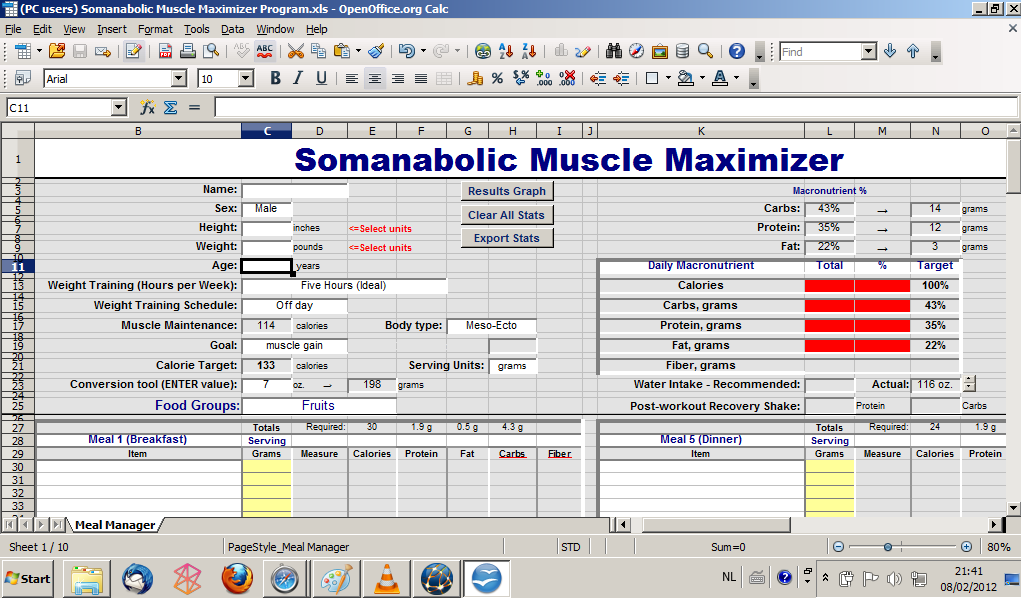
Task: Select the Meal Manager sheet tab
Action: point(115,525)
